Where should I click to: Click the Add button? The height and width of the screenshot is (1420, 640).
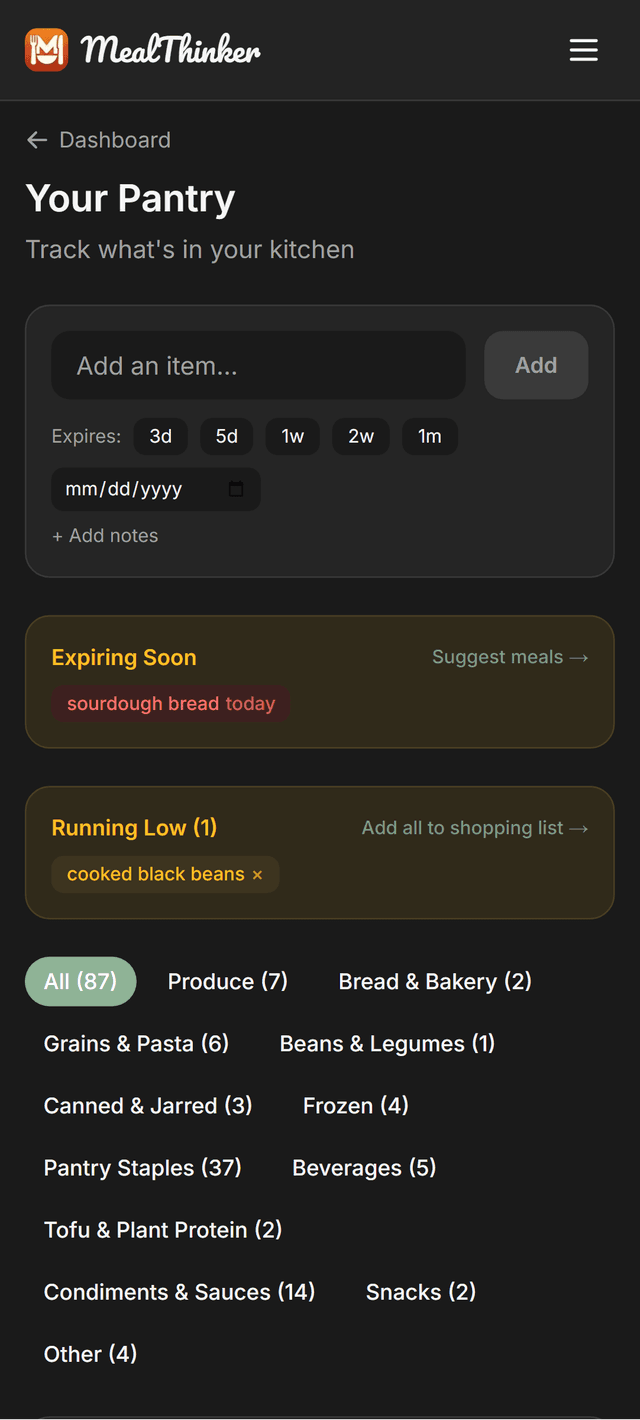click(536, 365)
